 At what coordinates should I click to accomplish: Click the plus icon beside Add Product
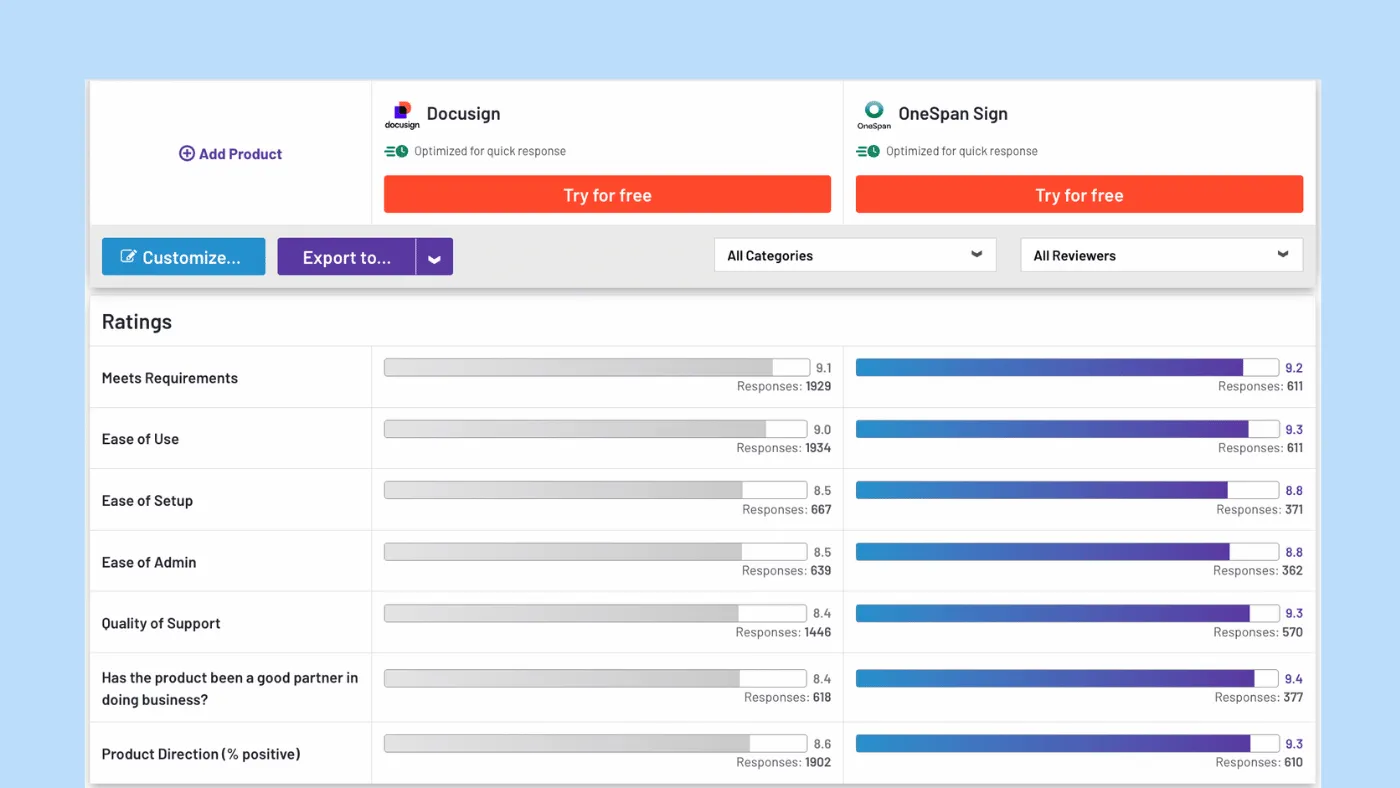click(x=187, y=153)
